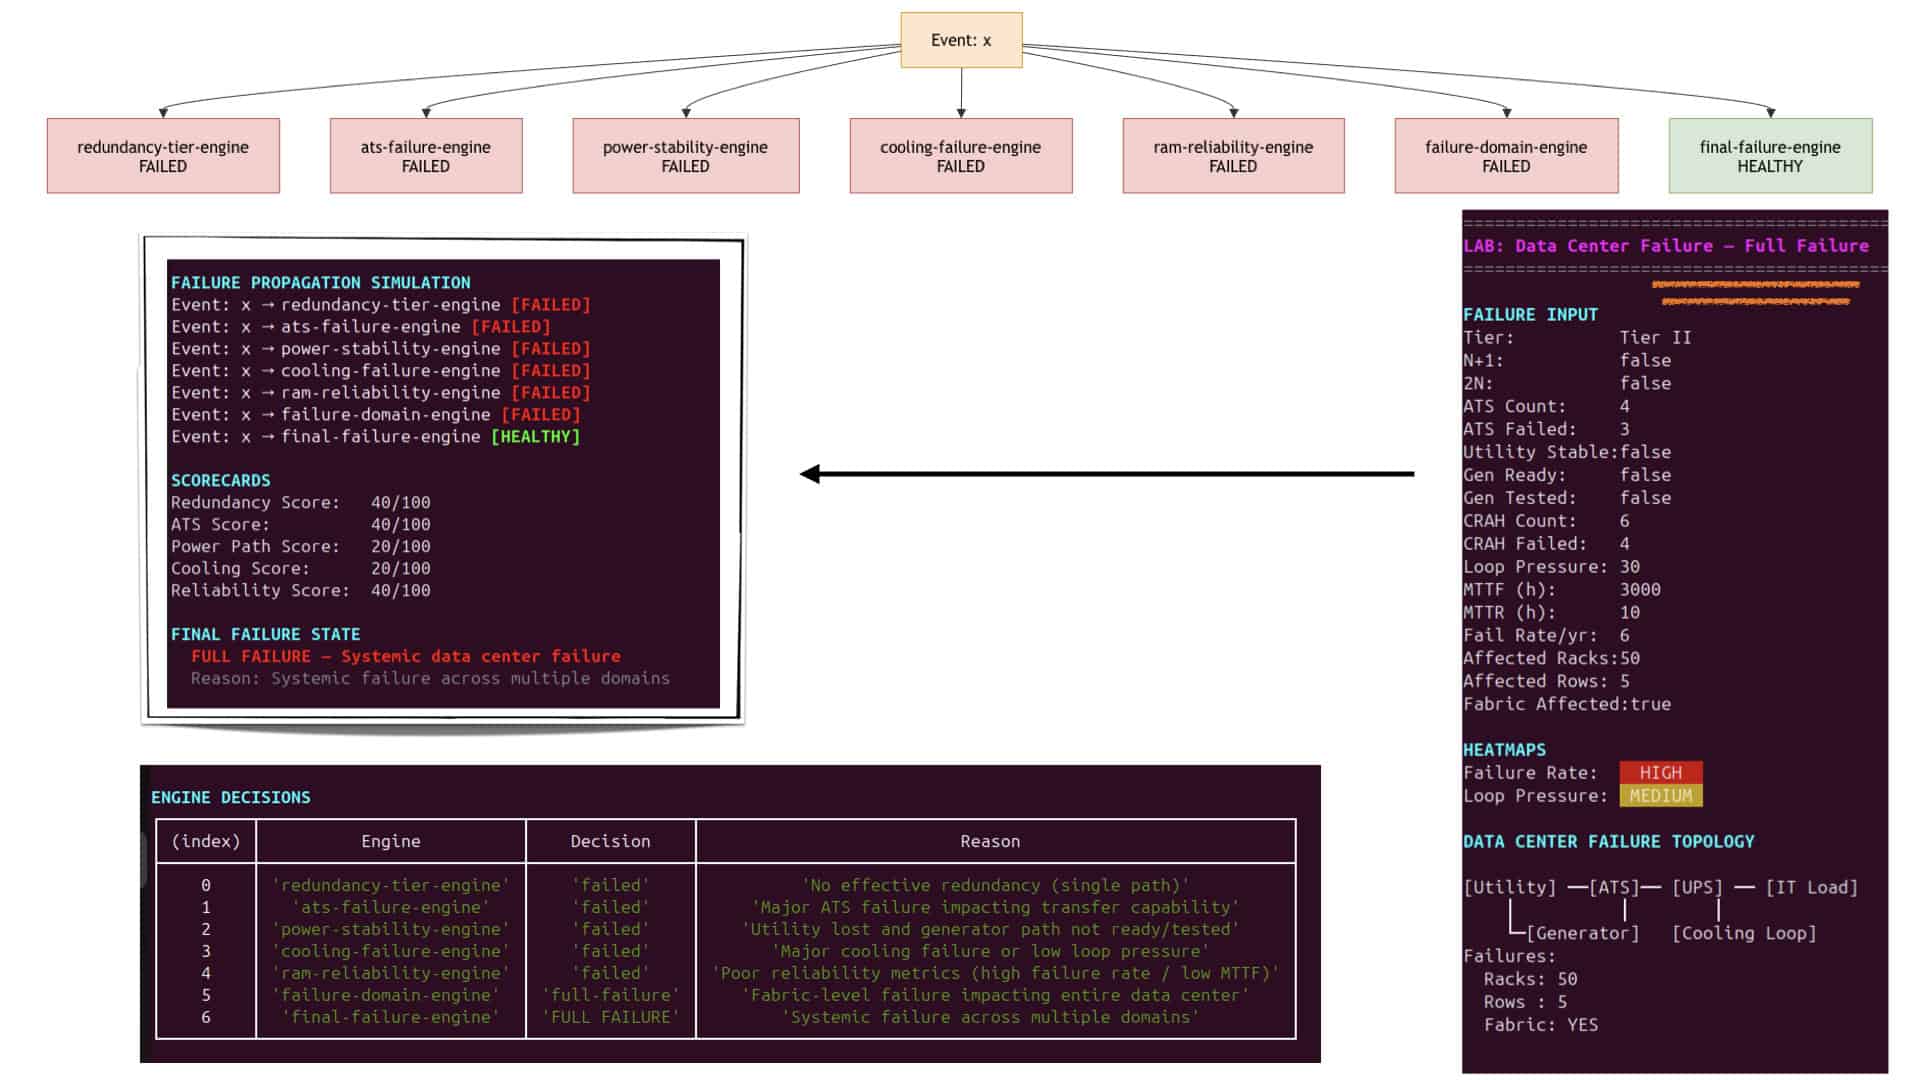Screen dimensions: 1920x1080
Task: Click the power-stability-engine FAILED box
Action: pos(686,156)
